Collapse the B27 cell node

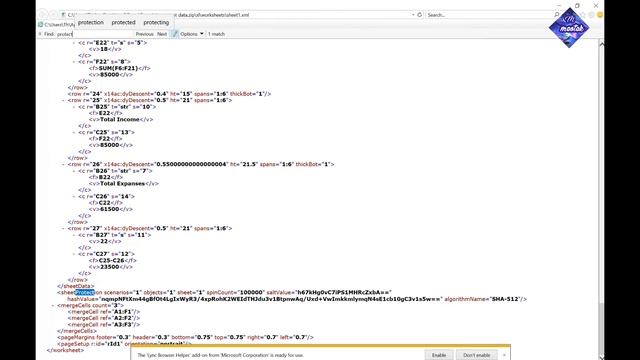coord(74,235)
